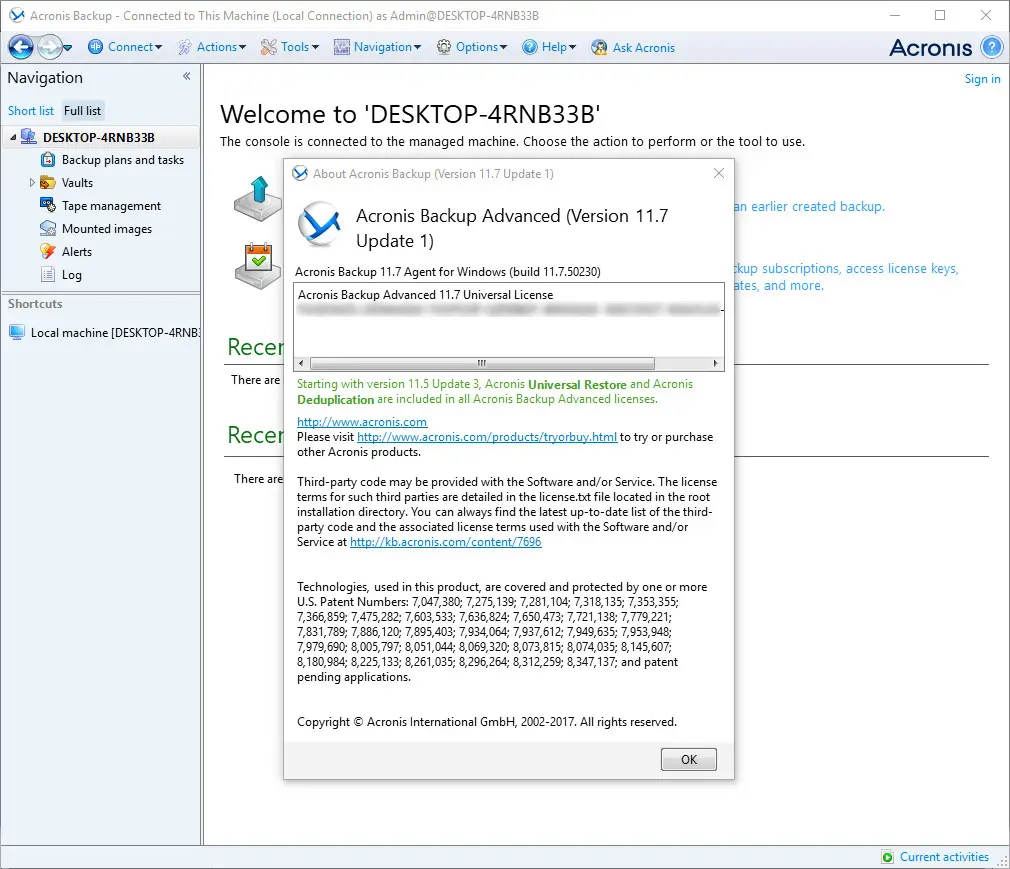This screenshot has height=869, width=1010.
Task: Open navigation history dropdown arrow
Action: [x=68, y=48]
